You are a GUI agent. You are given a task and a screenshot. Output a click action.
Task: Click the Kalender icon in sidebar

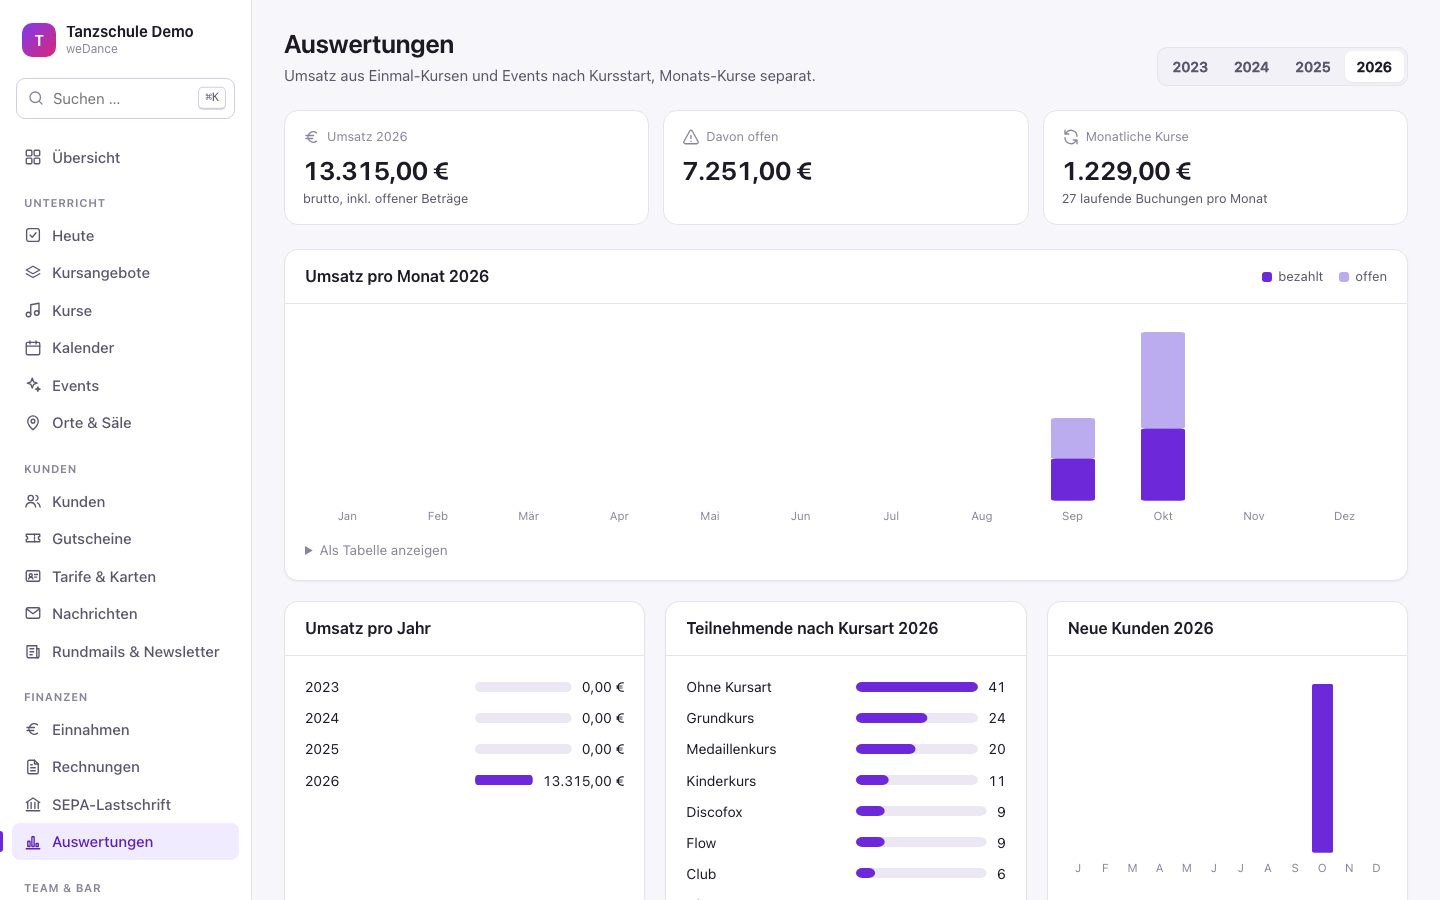click(x=33, y=348)
